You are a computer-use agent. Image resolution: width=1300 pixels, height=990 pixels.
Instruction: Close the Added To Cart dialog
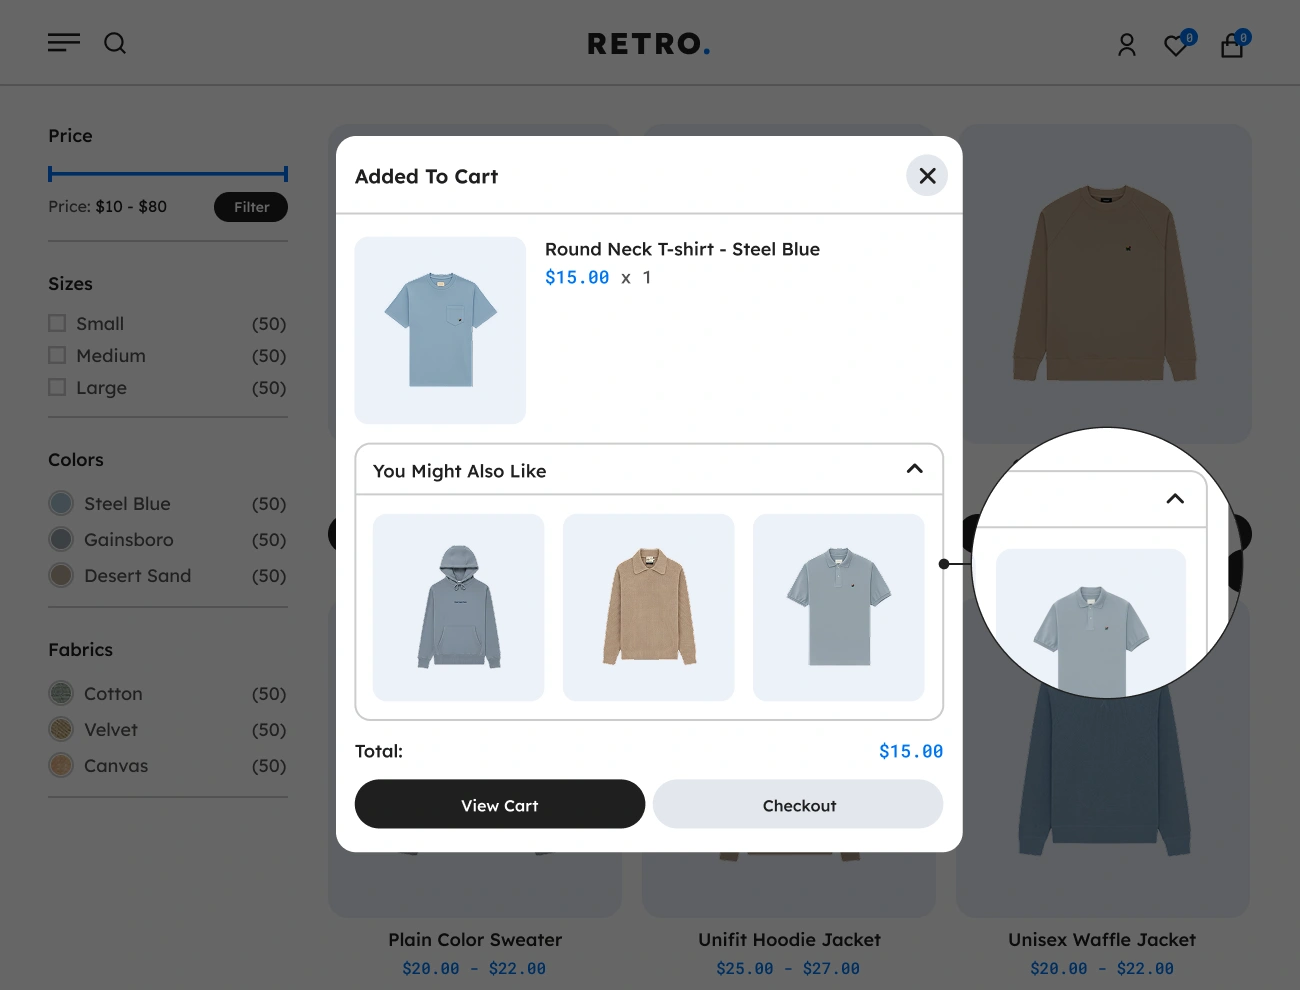click(927, 176)
